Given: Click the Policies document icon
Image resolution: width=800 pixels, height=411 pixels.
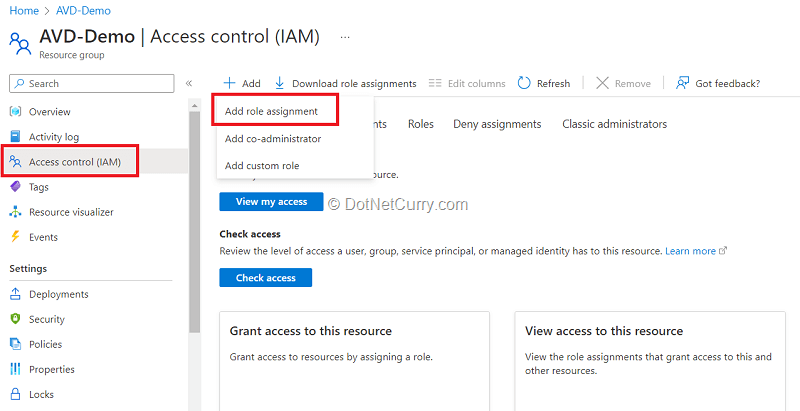Looking at the screenshot, I should coord(16,344).
